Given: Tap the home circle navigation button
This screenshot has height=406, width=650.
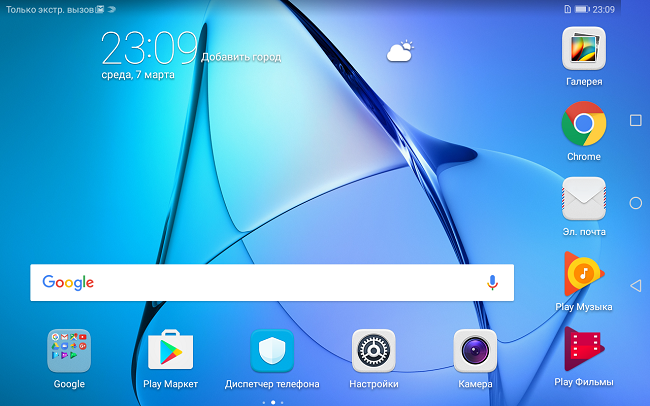Looking at the screenshot, I should [635, 203].
